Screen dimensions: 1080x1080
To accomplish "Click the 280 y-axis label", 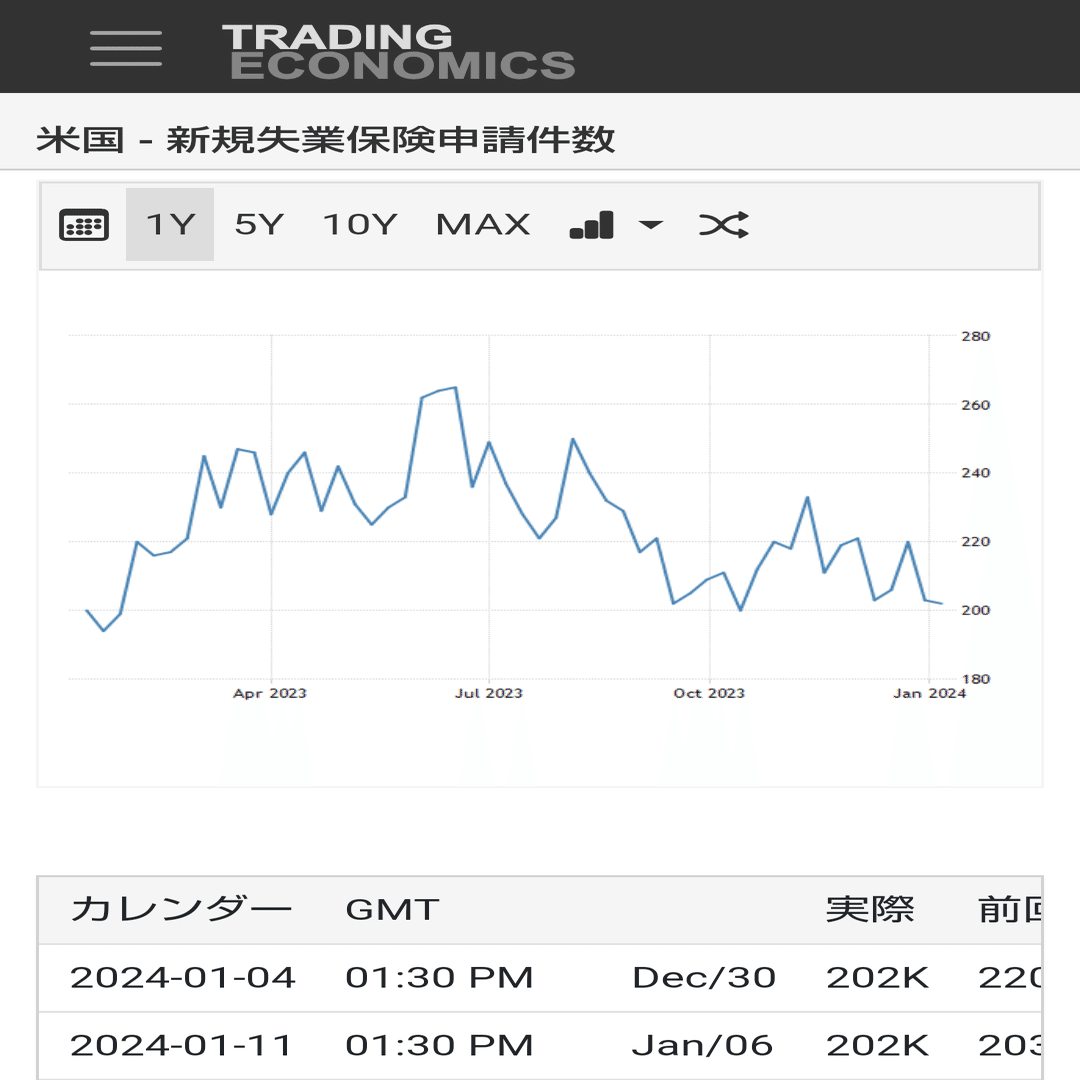I will click(975, 336).
